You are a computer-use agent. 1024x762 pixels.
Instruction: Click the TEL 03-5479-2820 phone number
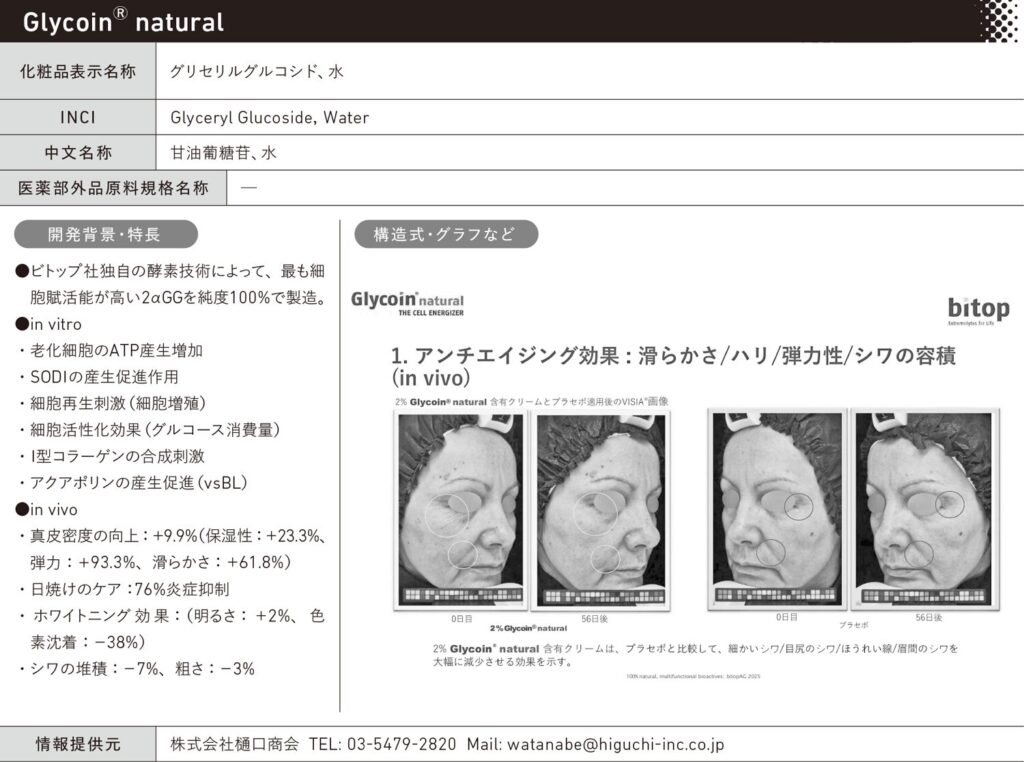pyautogui.click(x=382, y=744)
